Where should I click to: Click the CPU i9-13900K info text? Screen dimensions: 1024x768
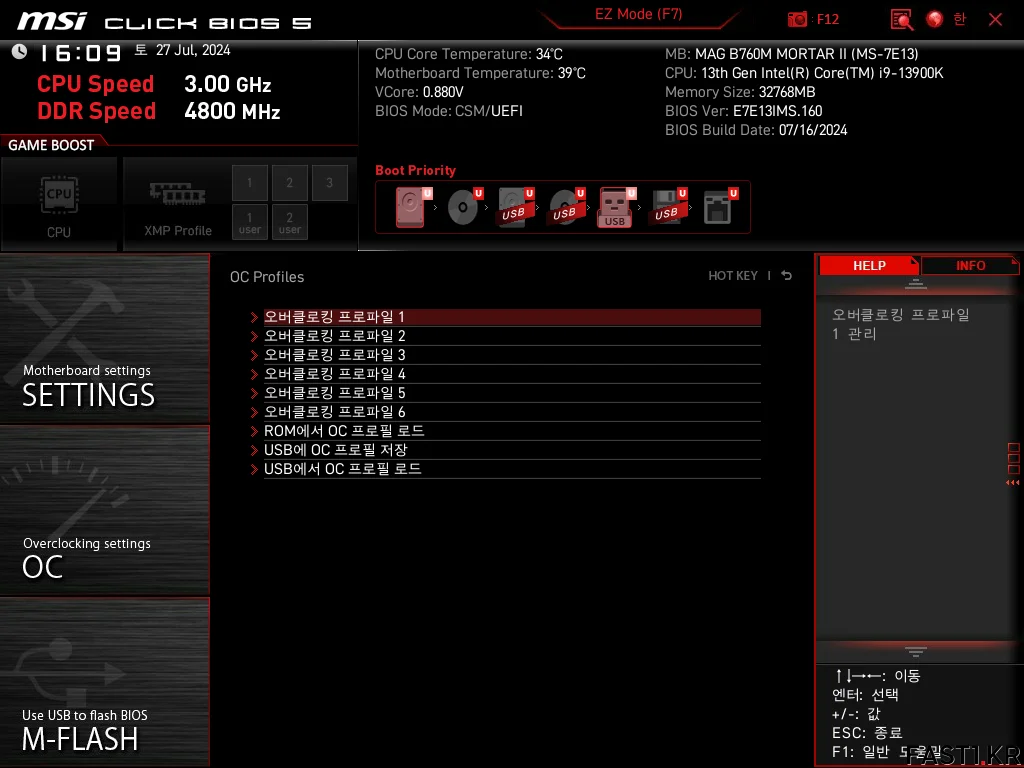[x=804, y=73]
